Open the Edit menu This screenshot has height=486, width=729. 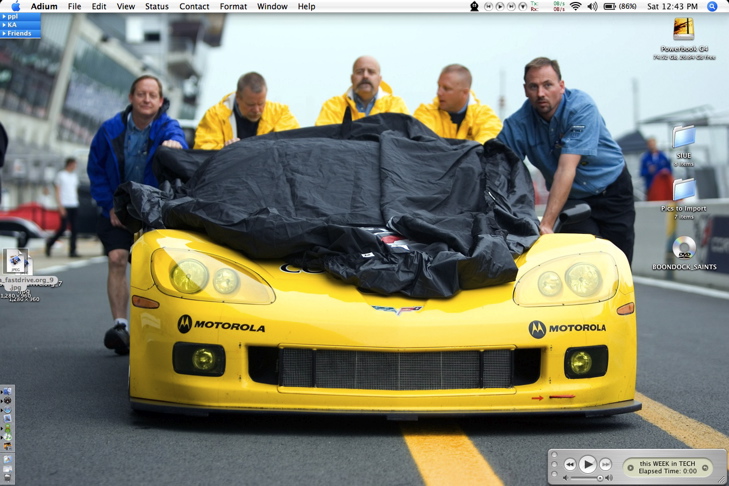pyautogui.click(x=99, y=7)
